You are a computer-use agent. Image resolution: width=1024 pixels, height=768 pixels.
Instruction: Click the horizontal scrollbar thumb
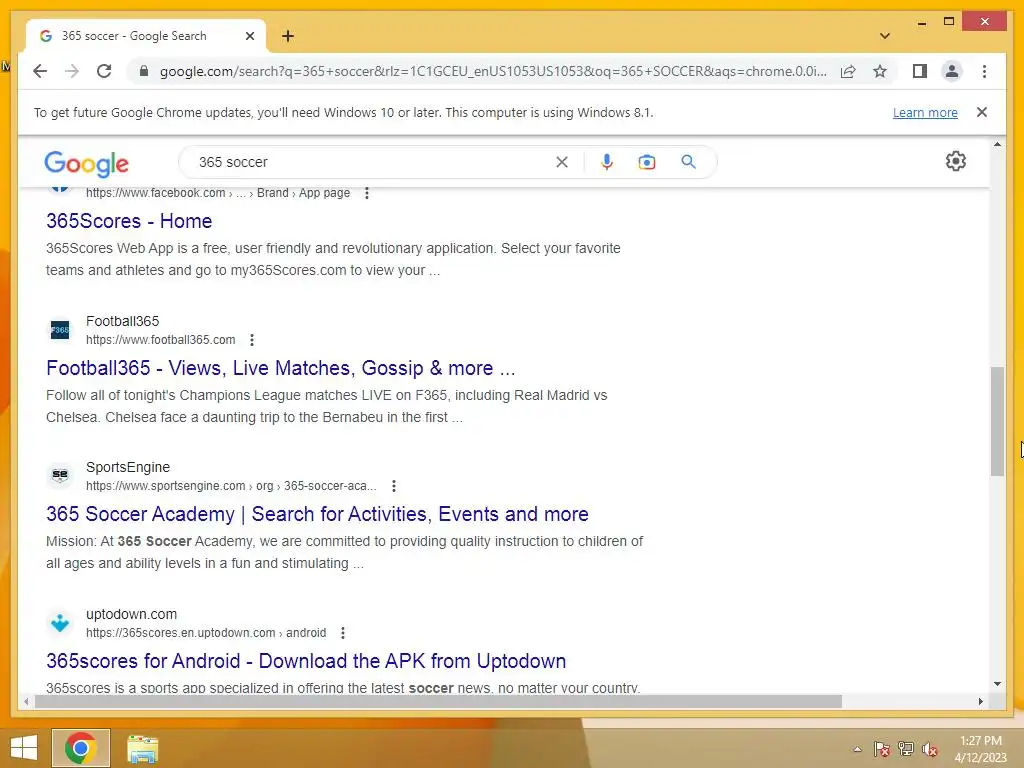(x=438, y=701)
